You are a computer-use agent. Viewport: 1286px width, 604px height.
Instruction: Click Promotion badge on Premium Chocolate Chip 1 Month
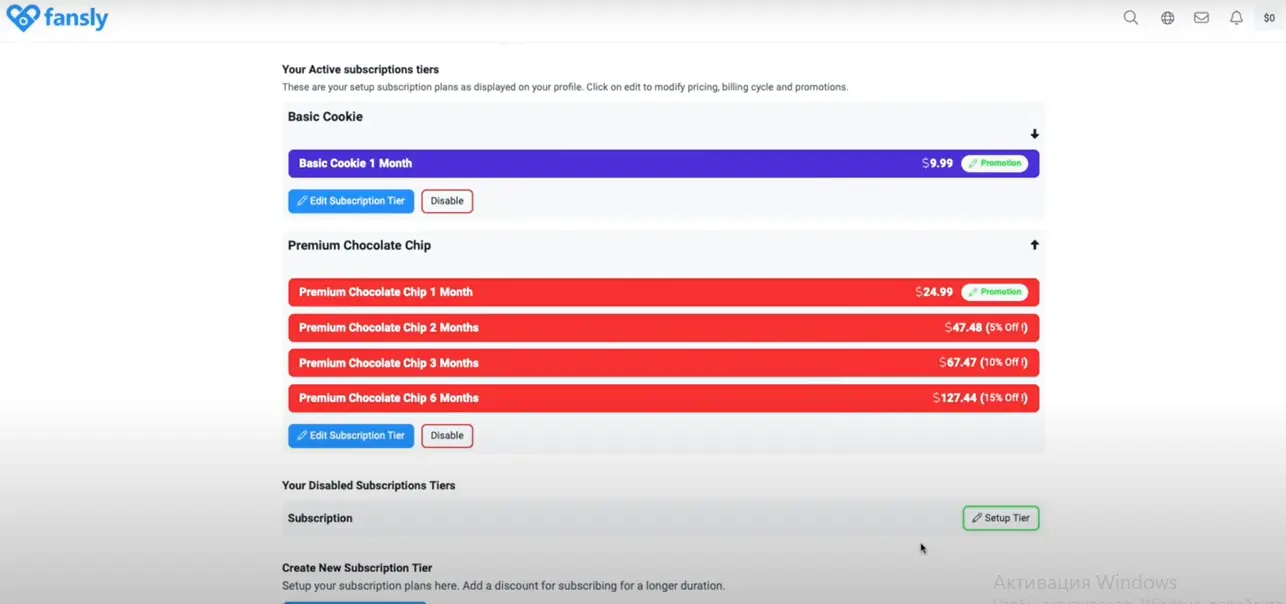click(x=994, y=292)
